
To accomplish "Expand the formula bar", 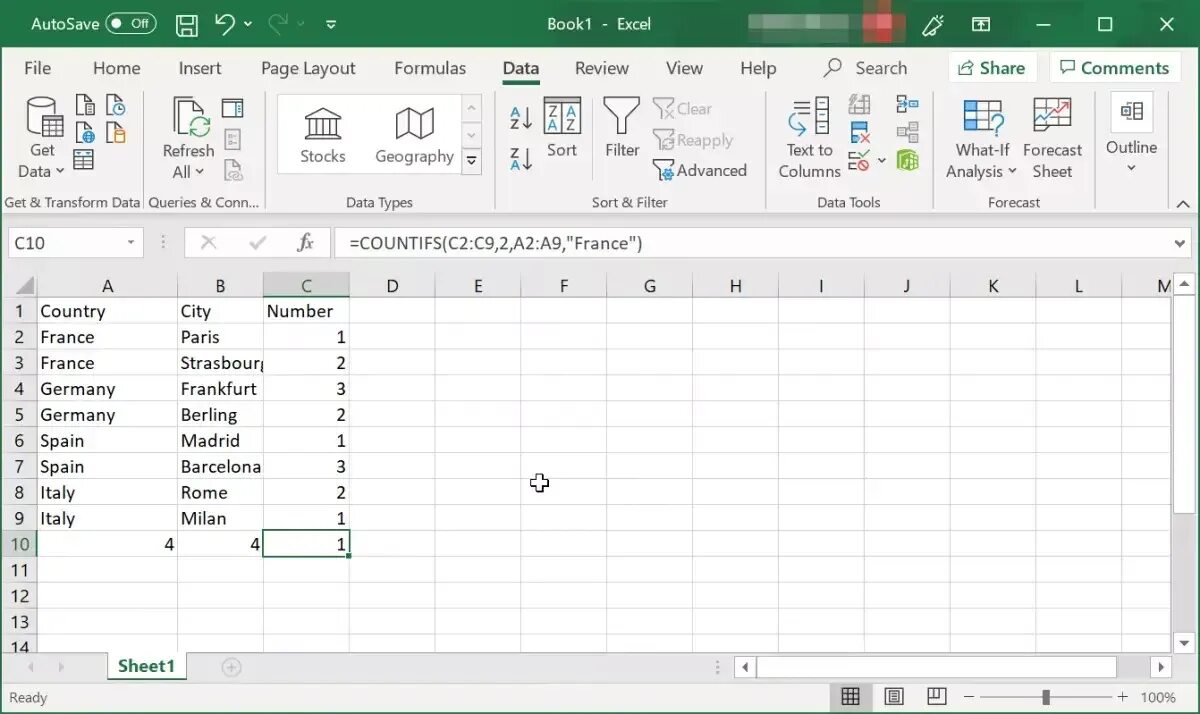I will pyautogui.click(x=1181, y=243).
